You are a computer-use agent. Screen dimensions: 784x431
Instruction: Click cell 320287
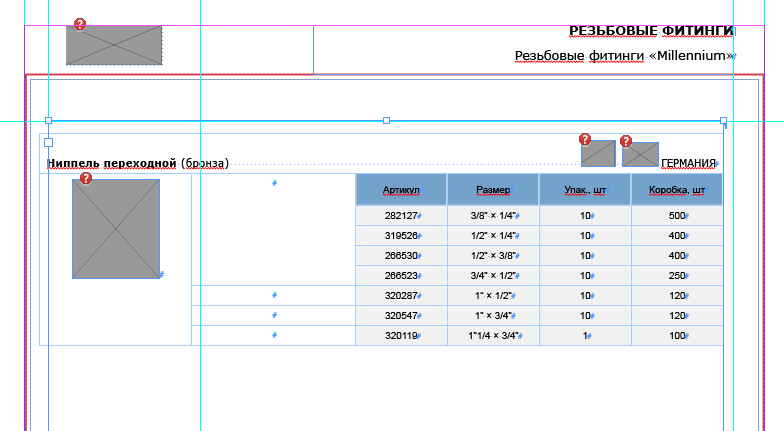click(401, 296)
